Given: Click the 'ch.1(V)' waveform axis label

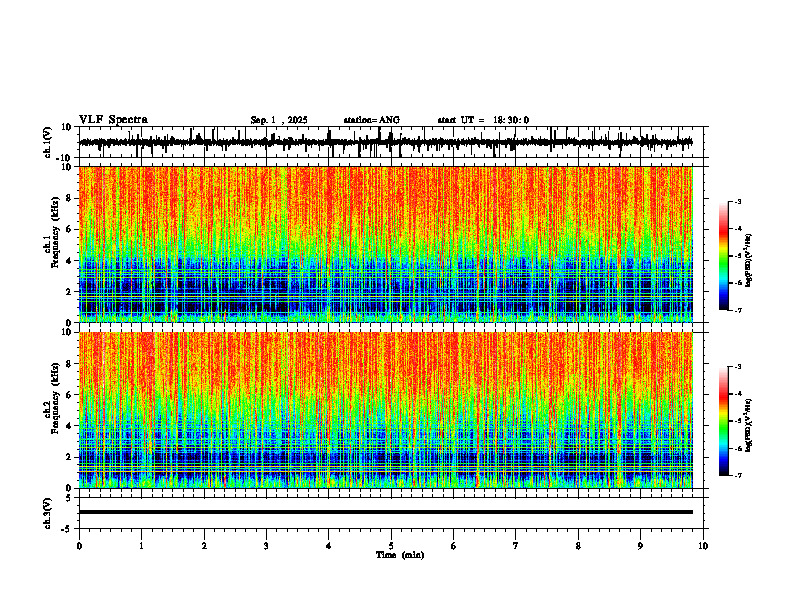Looking at the screenshot, I should pyautogui.click(x=48, y=142).
